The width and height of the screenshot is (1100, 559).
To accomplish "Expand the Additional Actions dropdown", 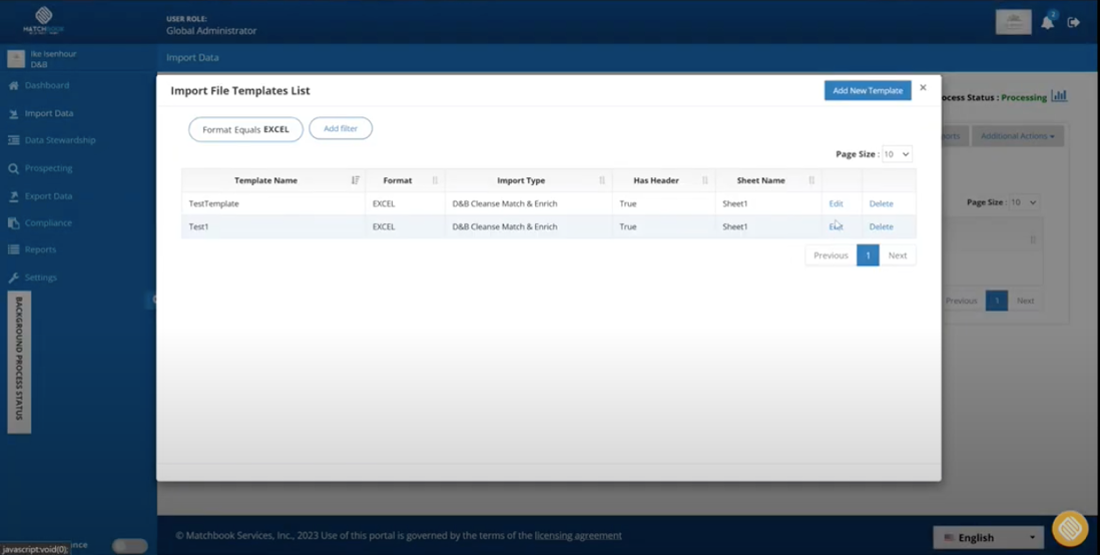I will (x=1017, y=136).
